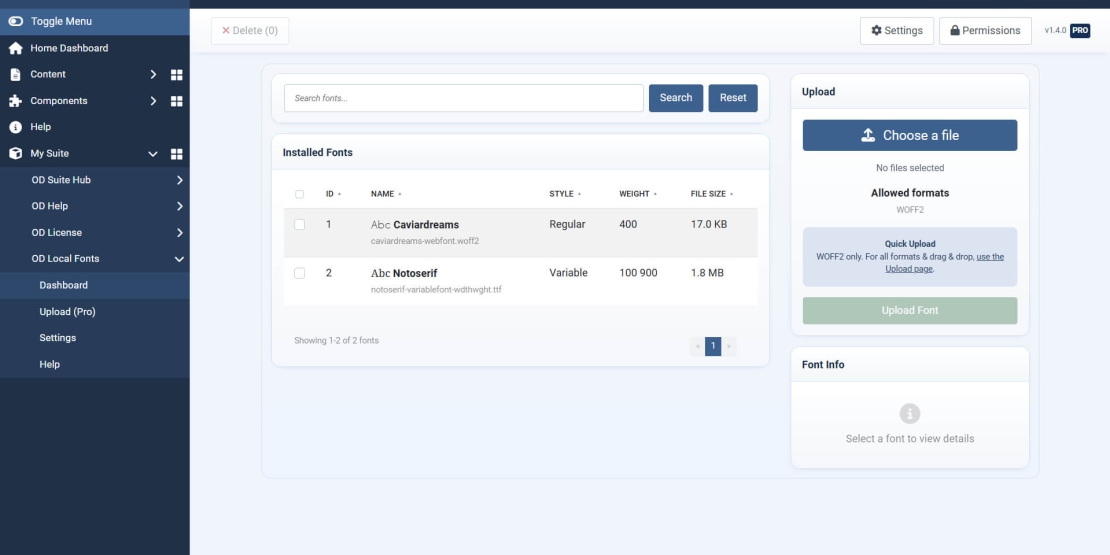Click the Toggle Menu switch icon

tap(16, 21)
